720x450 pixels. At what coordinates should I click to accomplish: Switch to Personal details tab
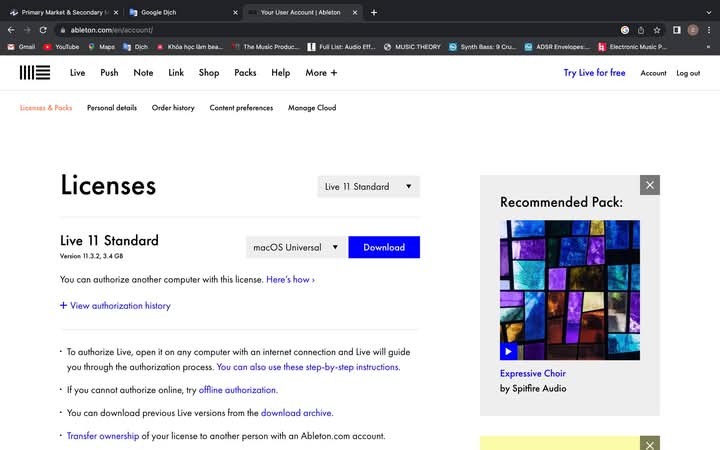[112, 108]
